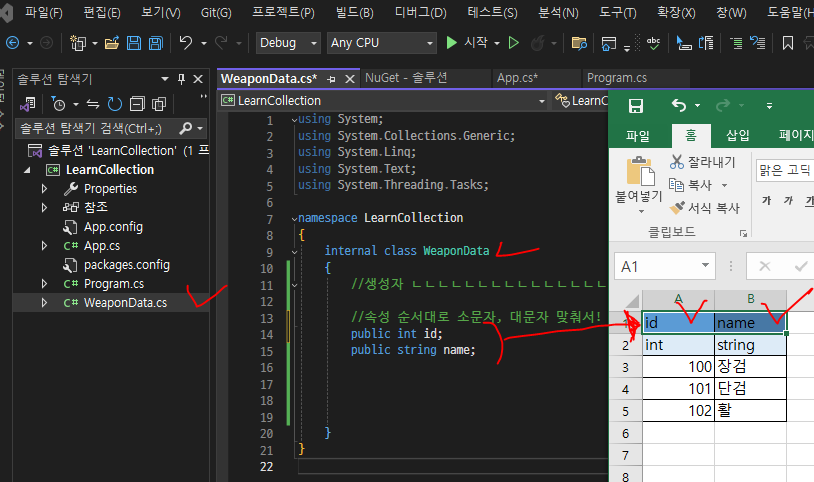The height and width of the screenshot is (482, 814).
Task: Select packages.config in Solution Explorer
Action: pos(127,265)
